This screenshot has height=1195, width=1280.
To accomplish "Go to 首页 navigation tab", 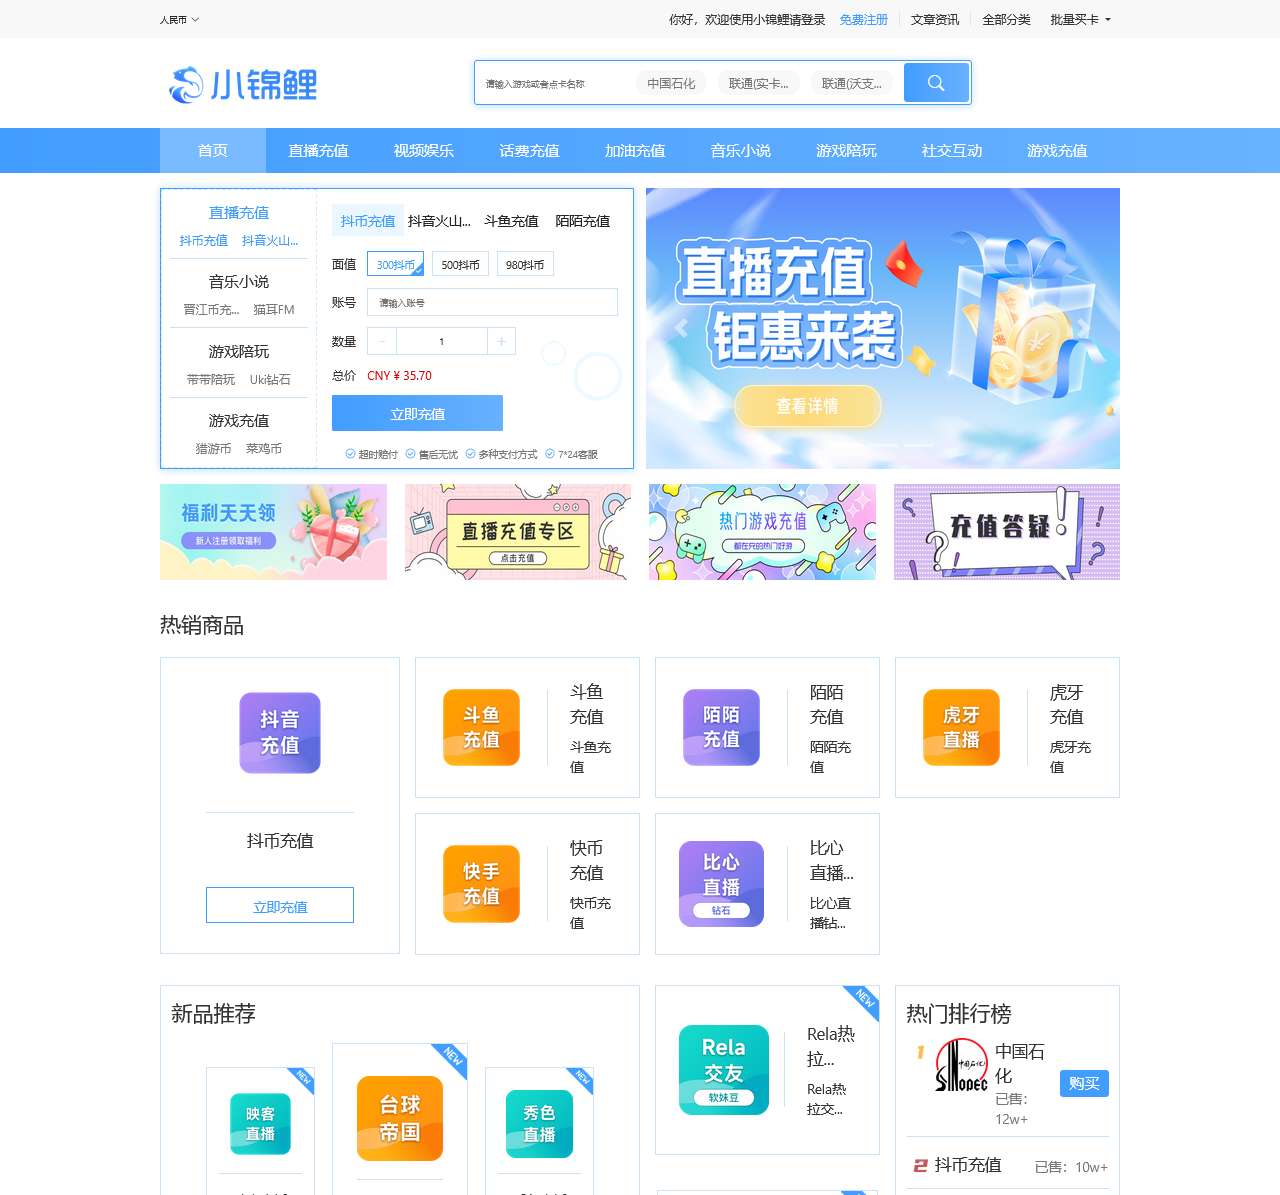I will 213,150.
